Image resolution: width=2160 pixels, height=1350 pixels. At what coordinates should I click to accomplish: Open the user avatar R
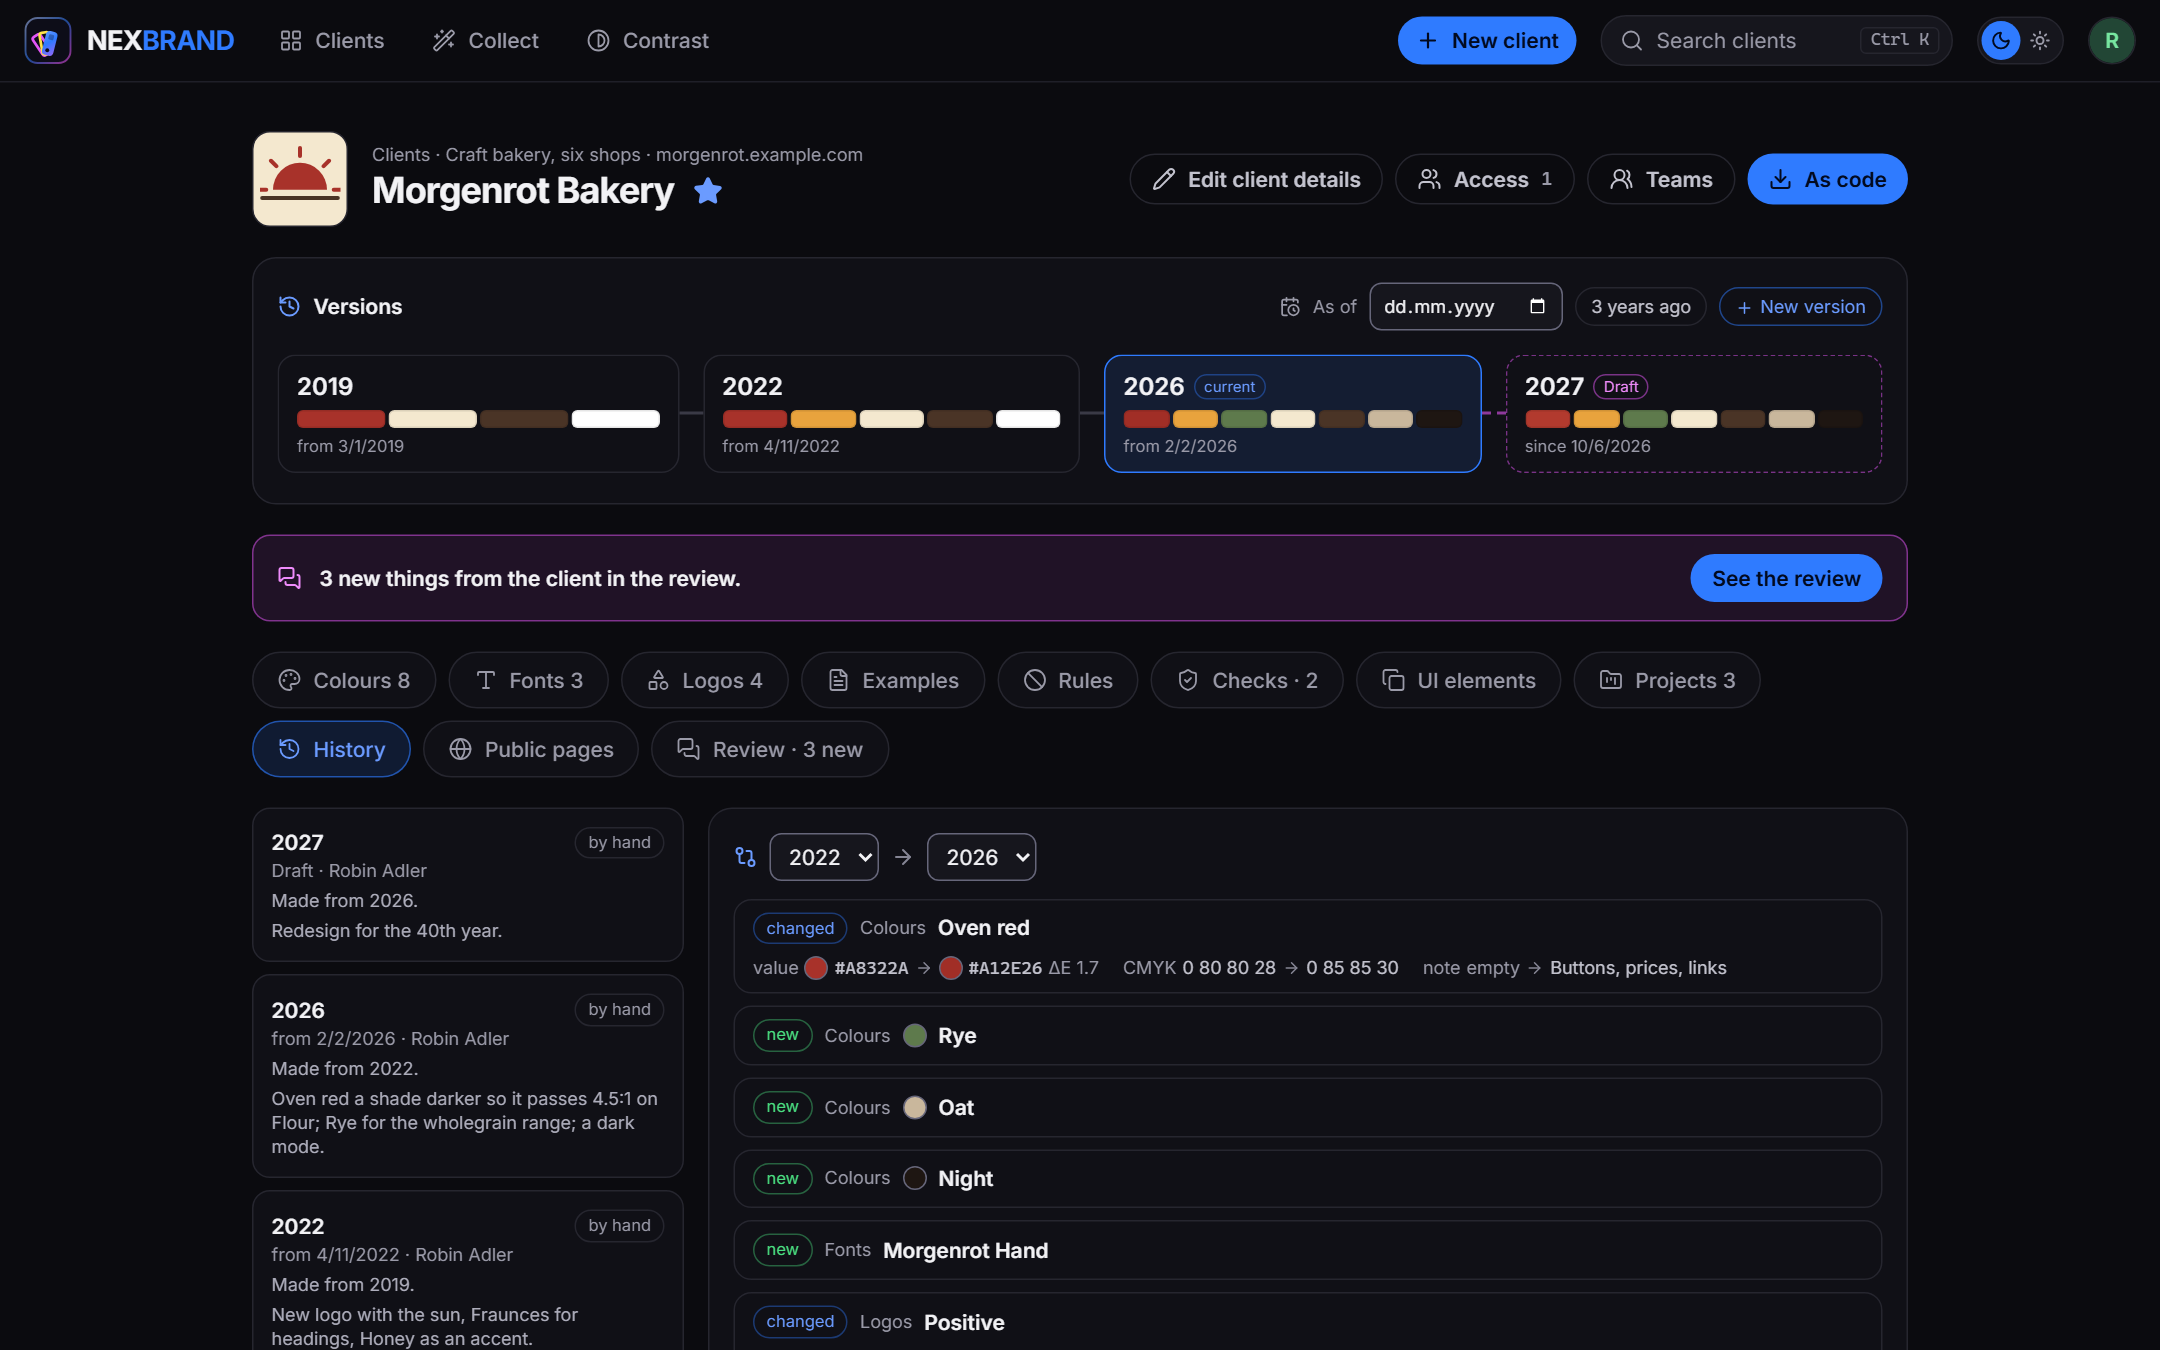(2112, 41)
